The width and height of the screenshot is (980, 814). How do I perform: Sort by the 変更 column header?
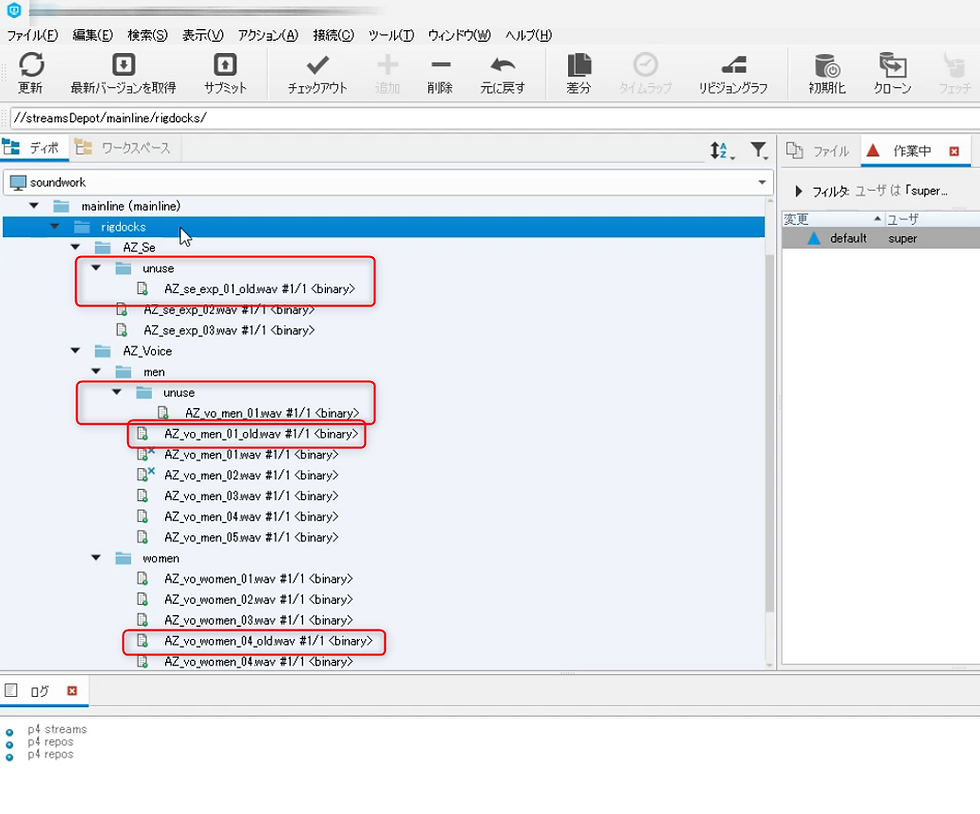(x=832, y=219)
